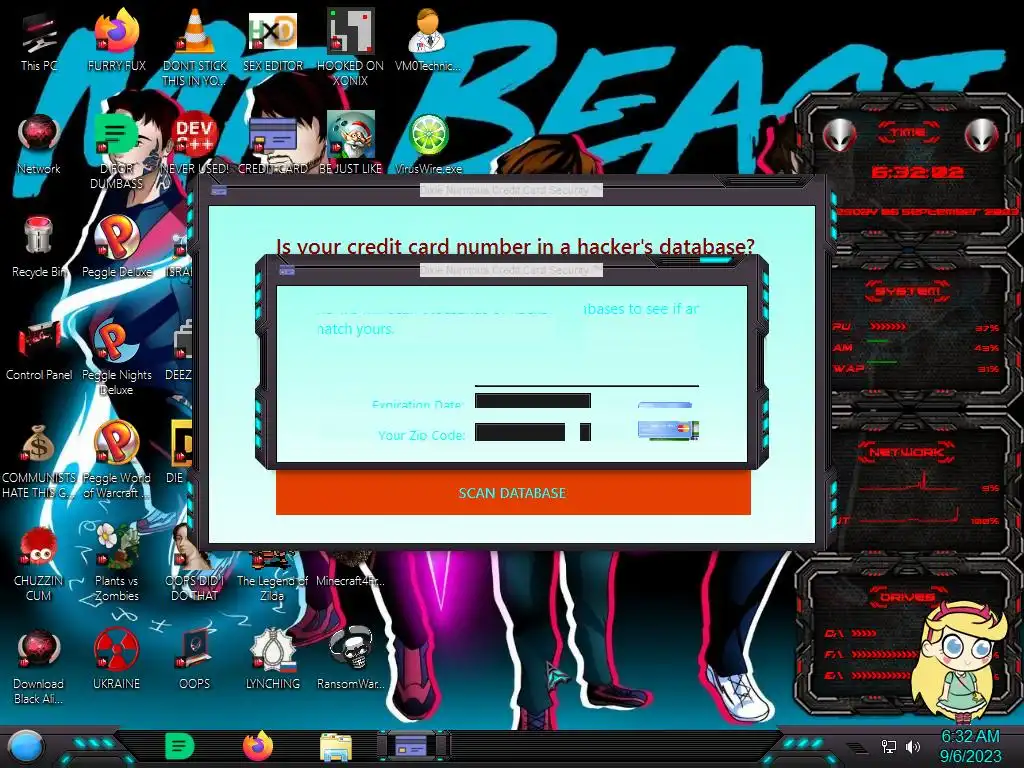The height and width of the screenshot is (768, 1024).
Task: Open COMMUNISTS HATE THIS money bag icon
Action: [x=39, y=461]
